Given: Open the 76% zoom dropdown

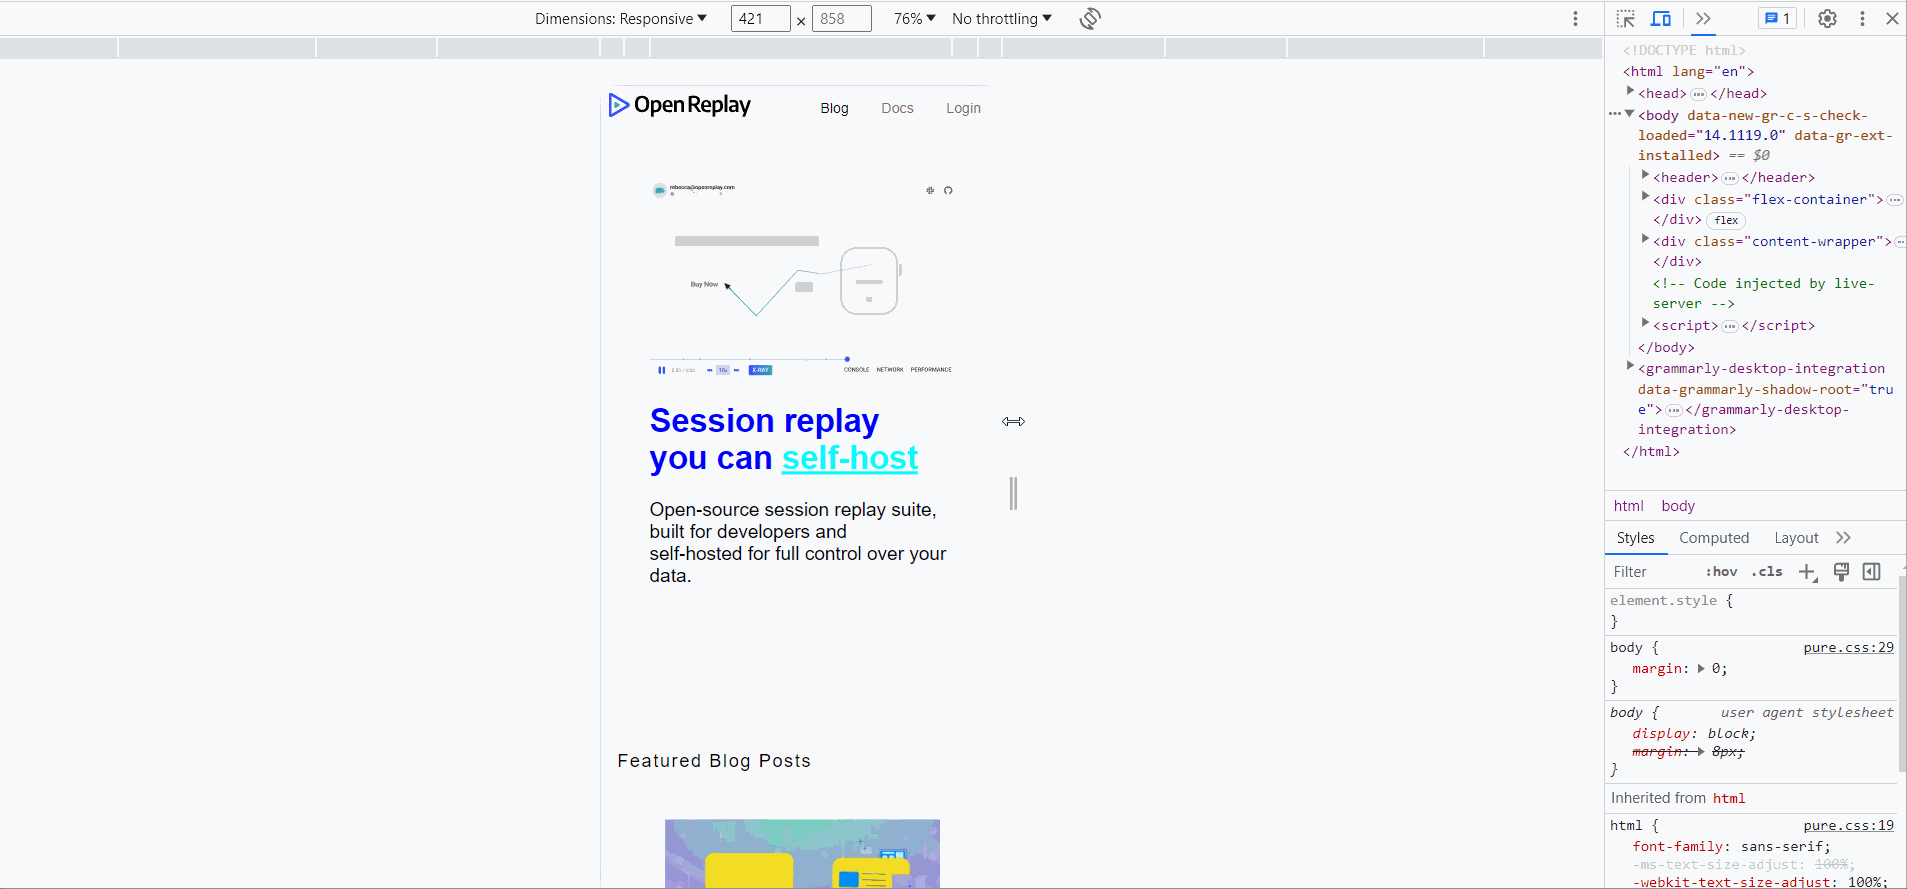Looking at the screenshot, I should click(x=915, y=19).
